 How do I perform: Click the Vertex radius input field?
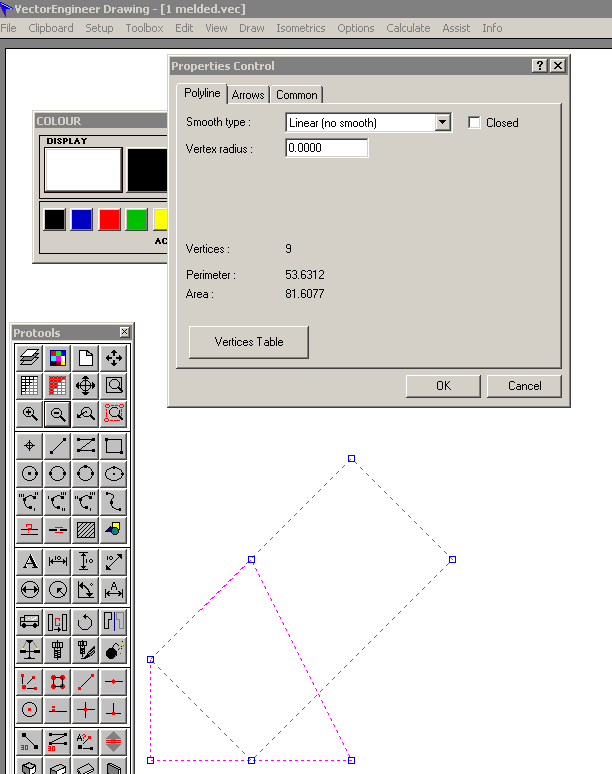[327, 148]
